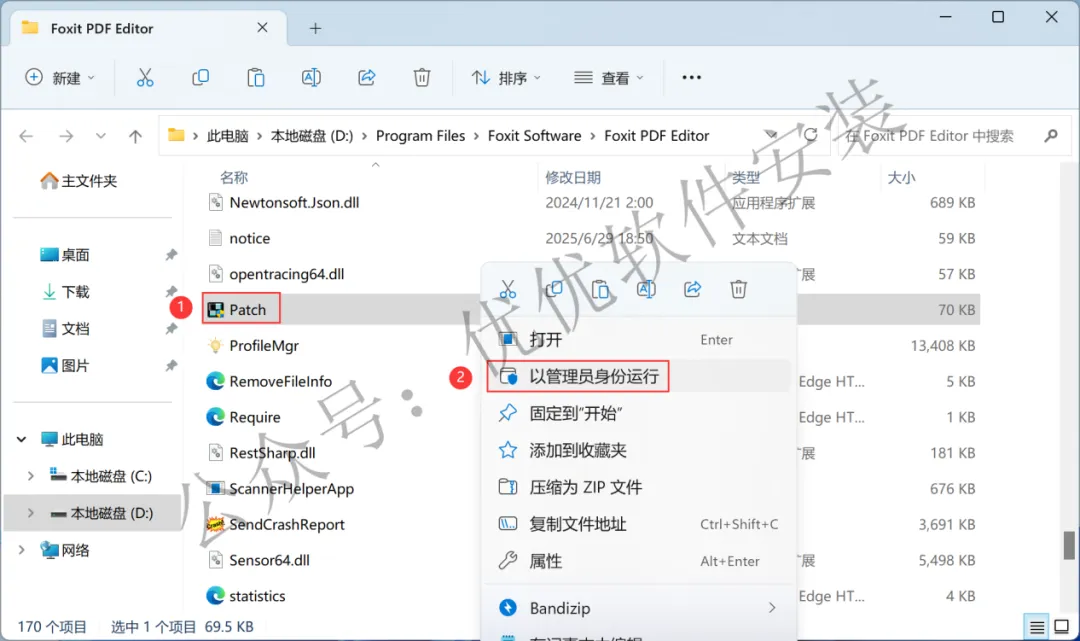
Task: Open the 排序 (Sort) dropdown
Action: click(x=506, y=78)
